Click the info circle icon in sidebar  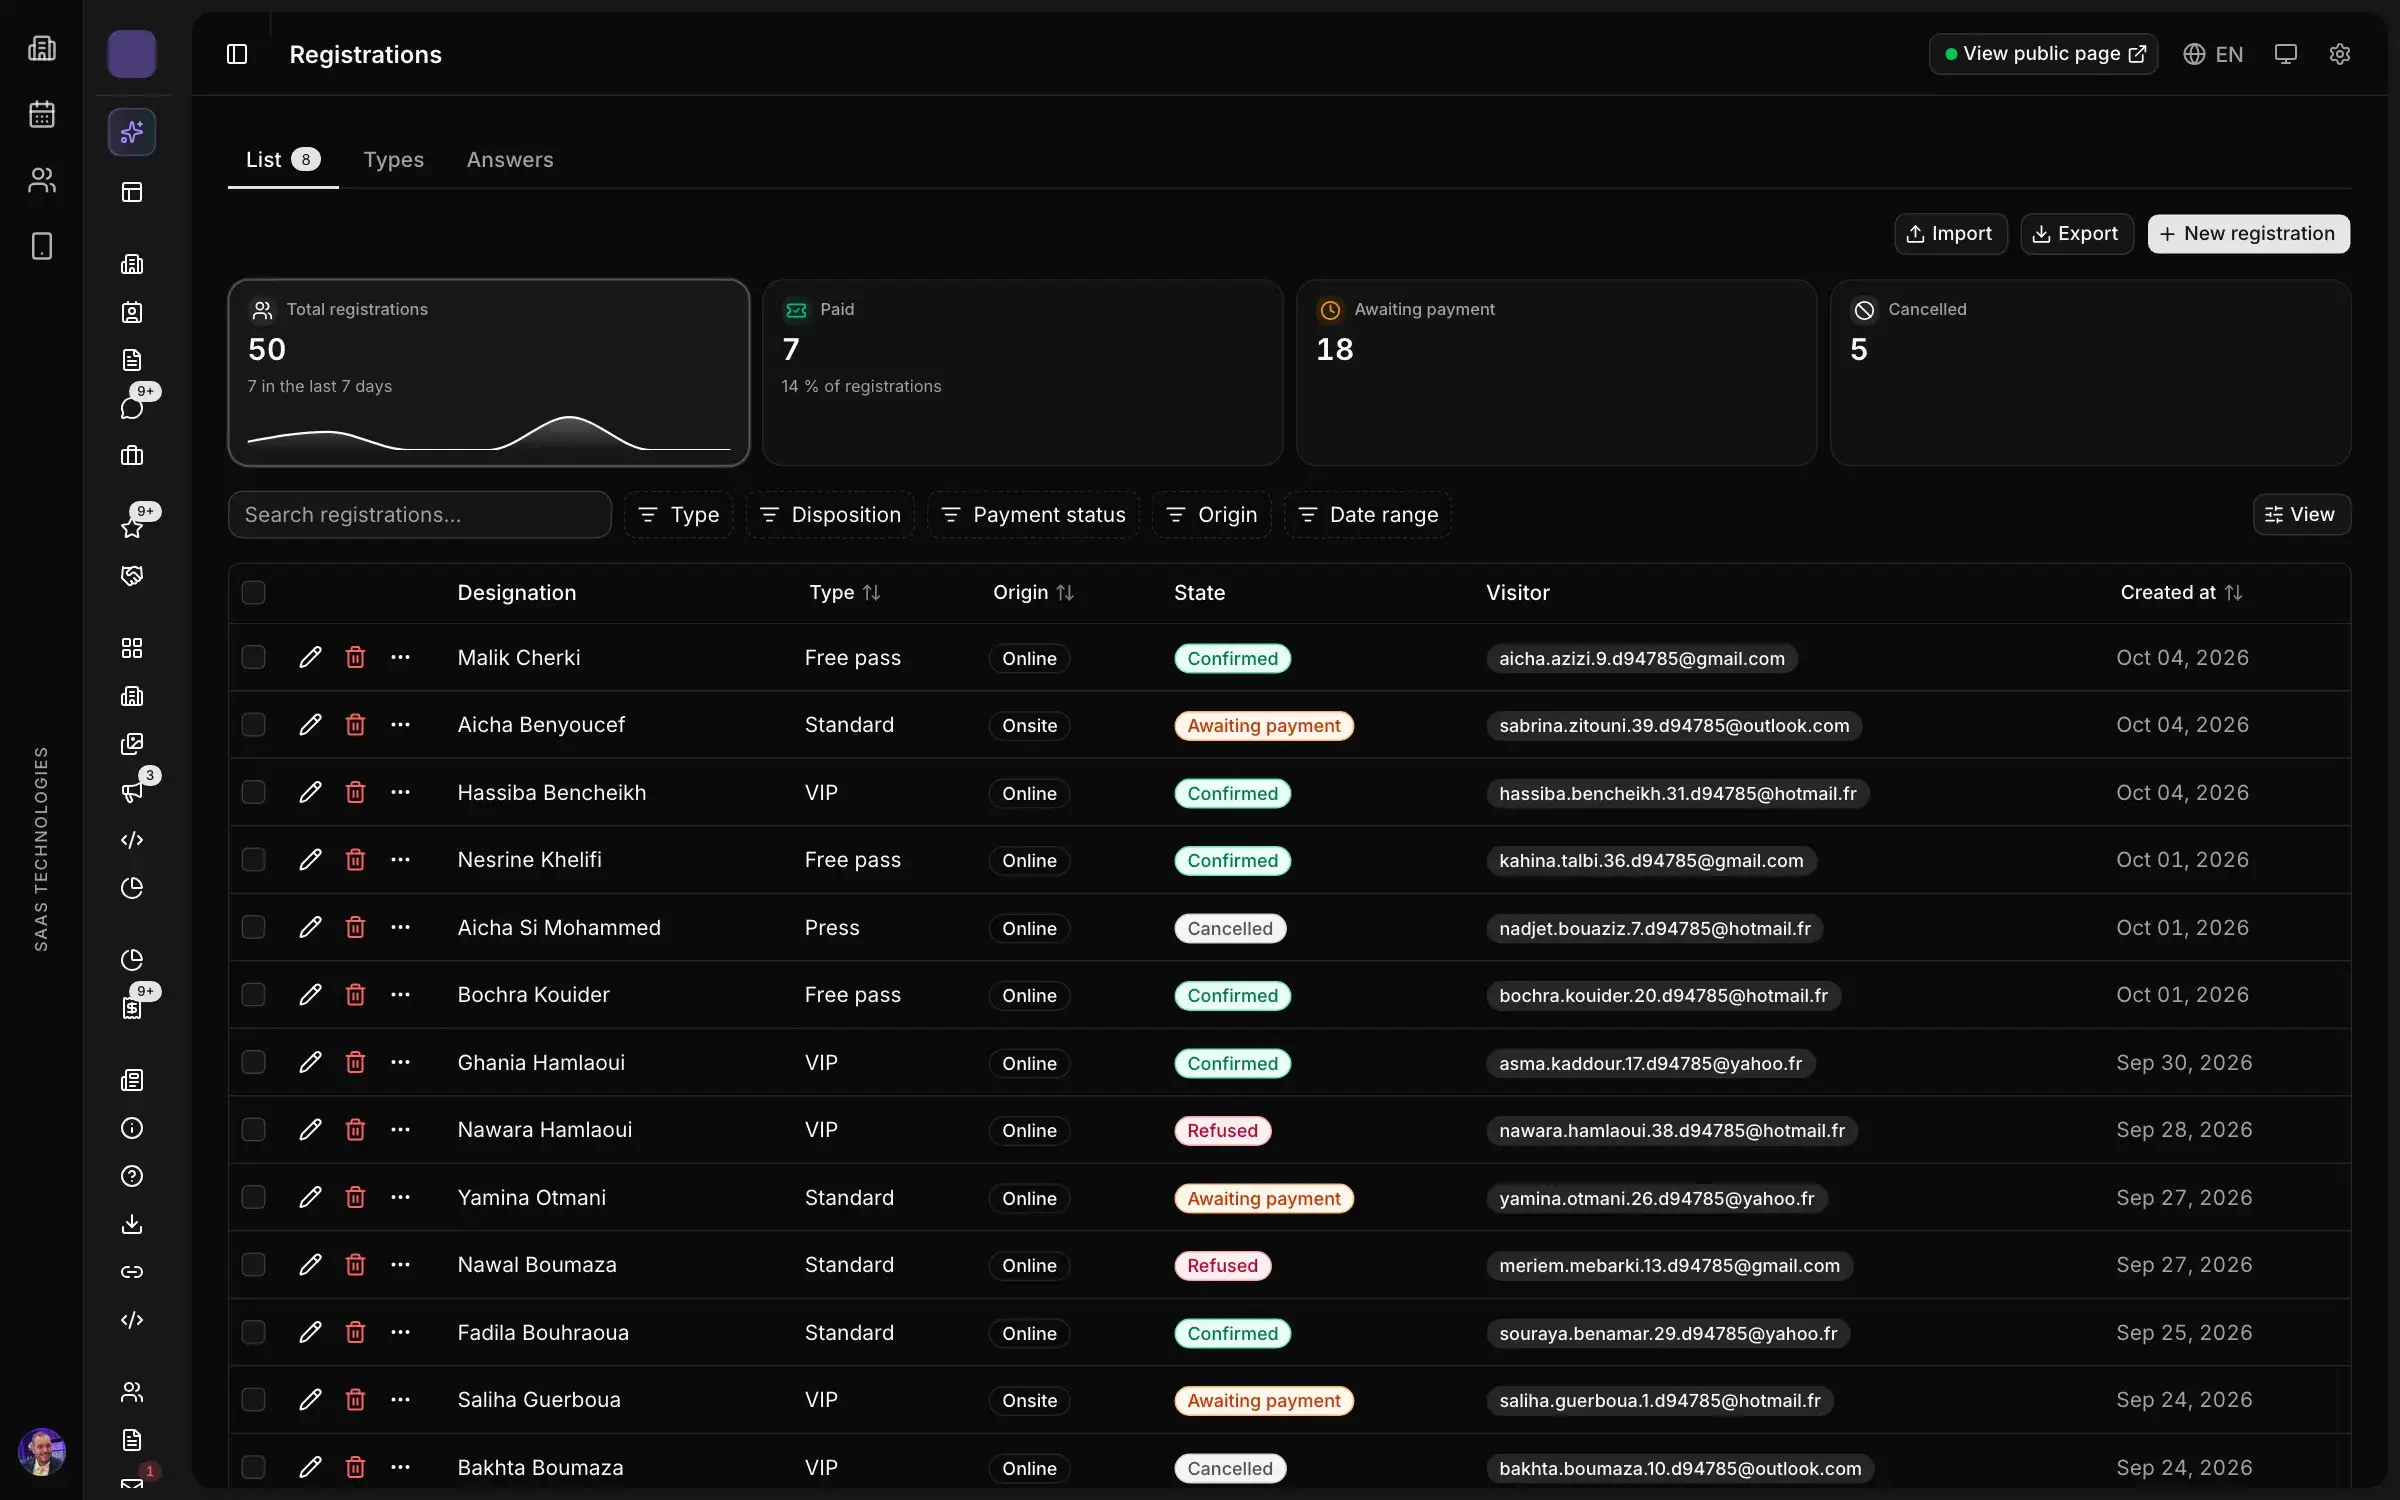coord(132,1128)
